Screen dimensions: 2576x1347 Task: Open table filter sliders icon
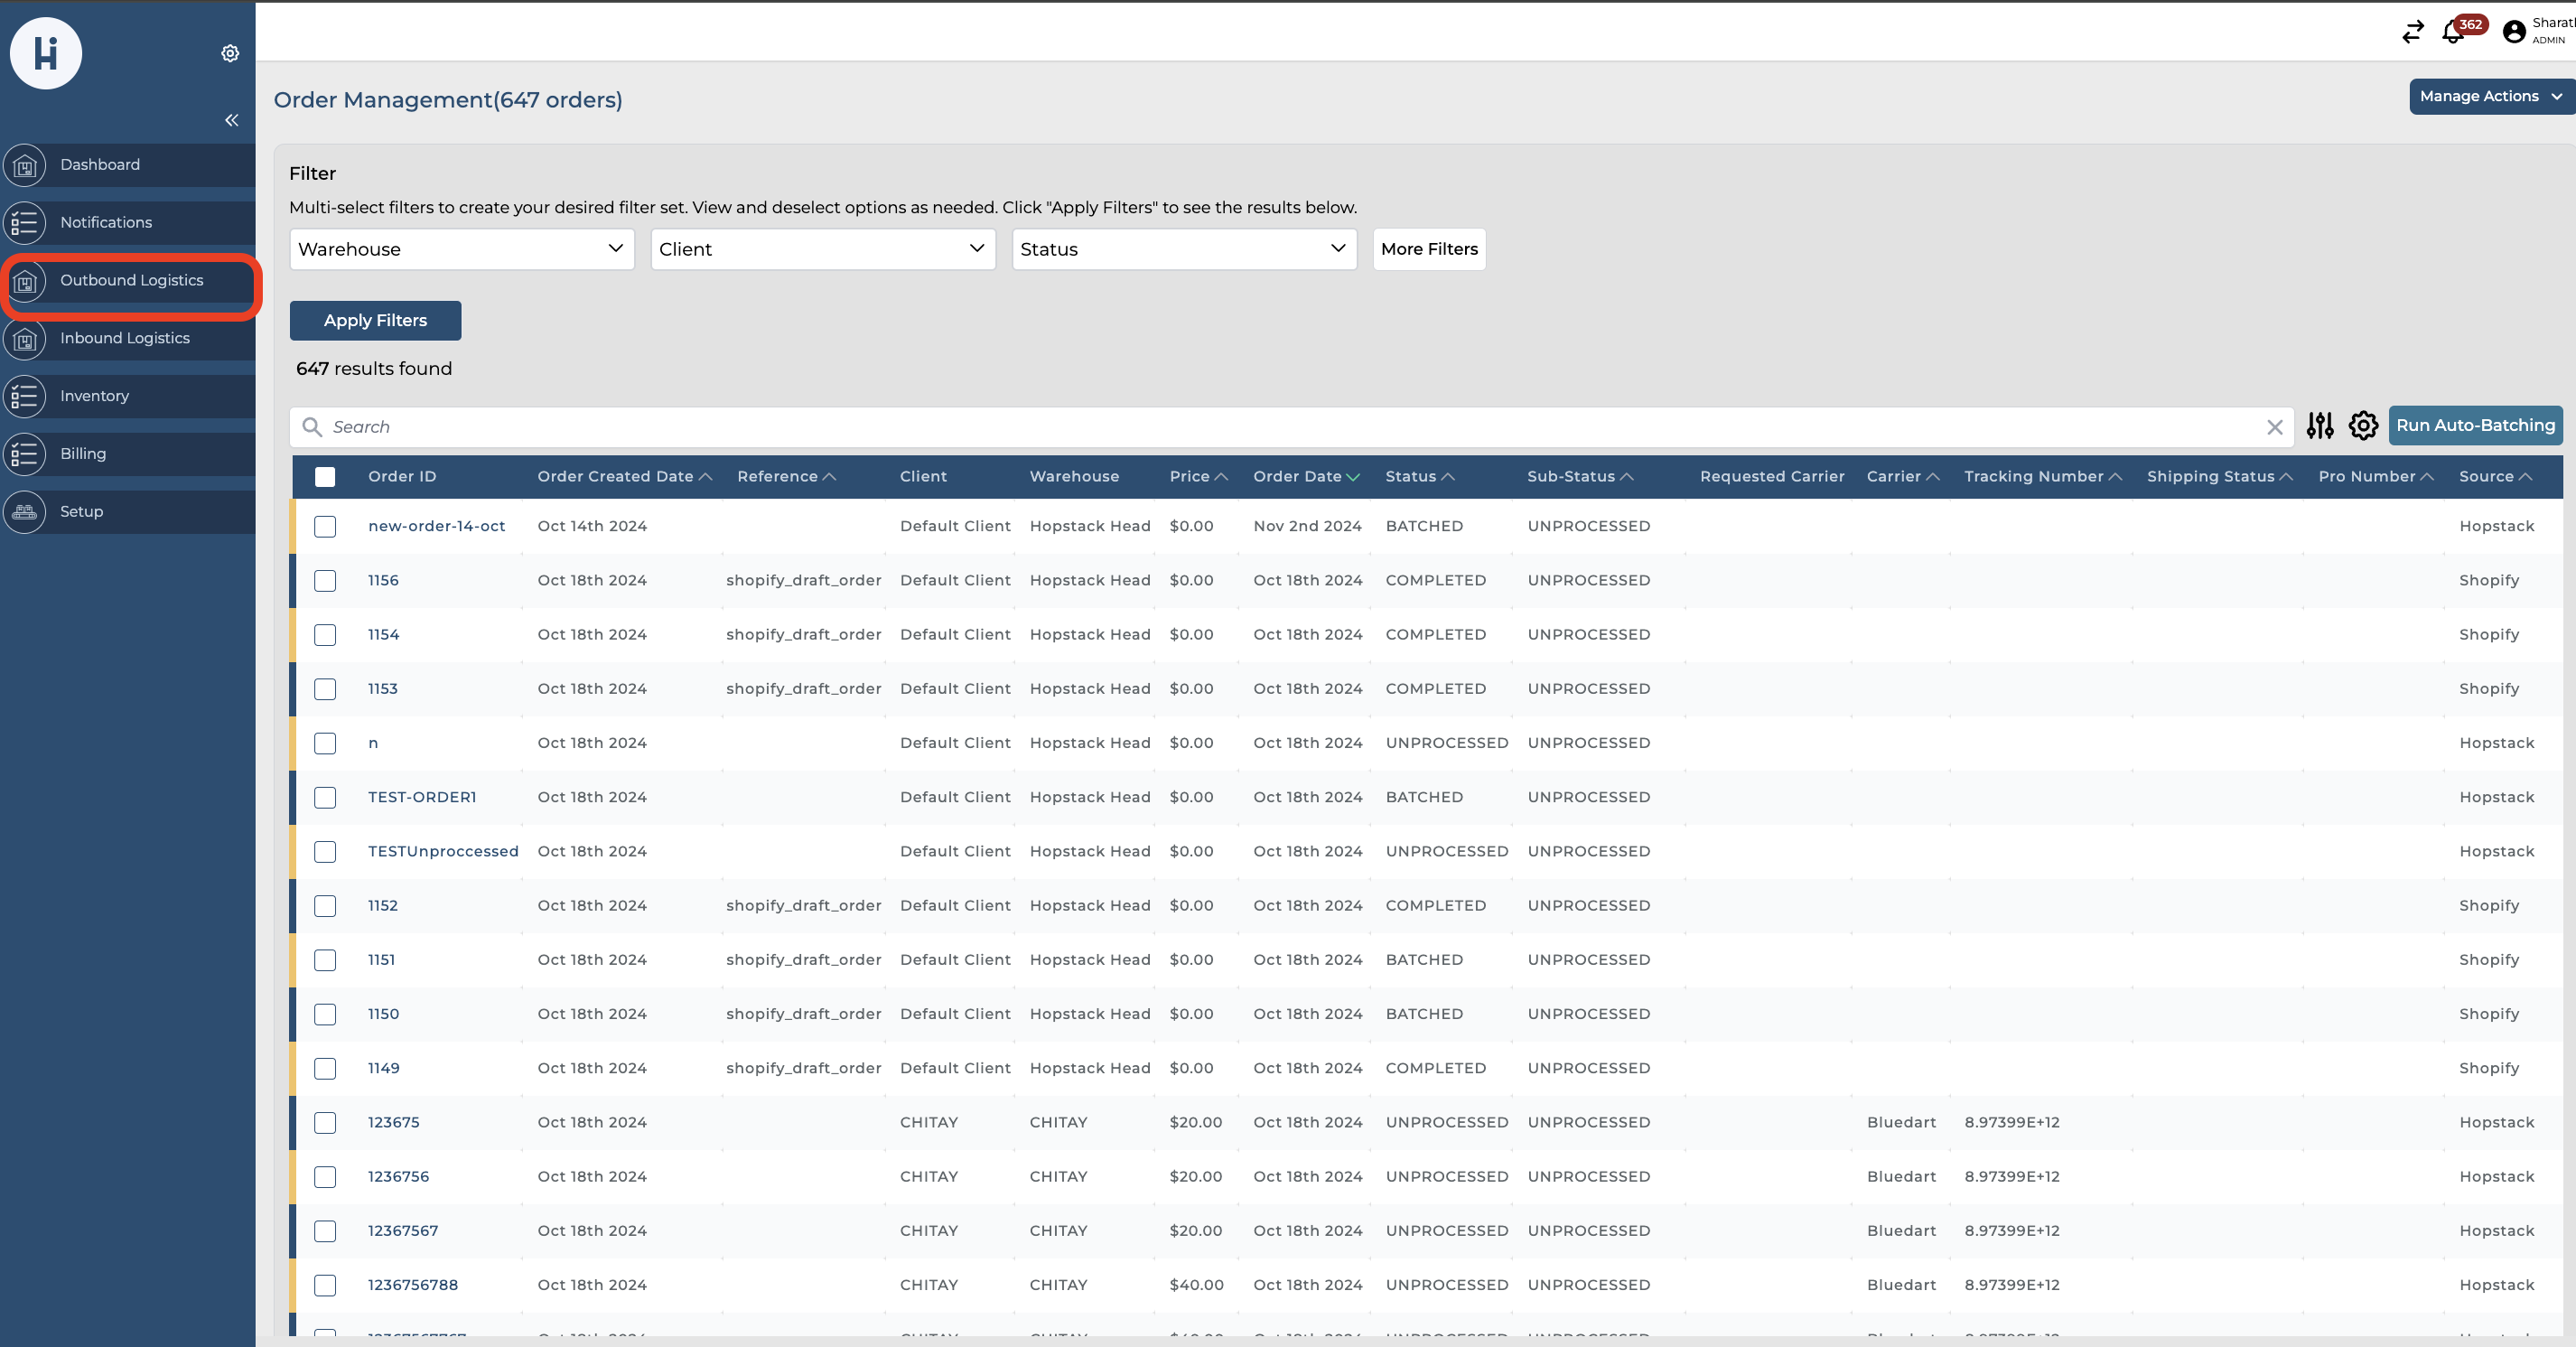click(x=2319, y=426)
